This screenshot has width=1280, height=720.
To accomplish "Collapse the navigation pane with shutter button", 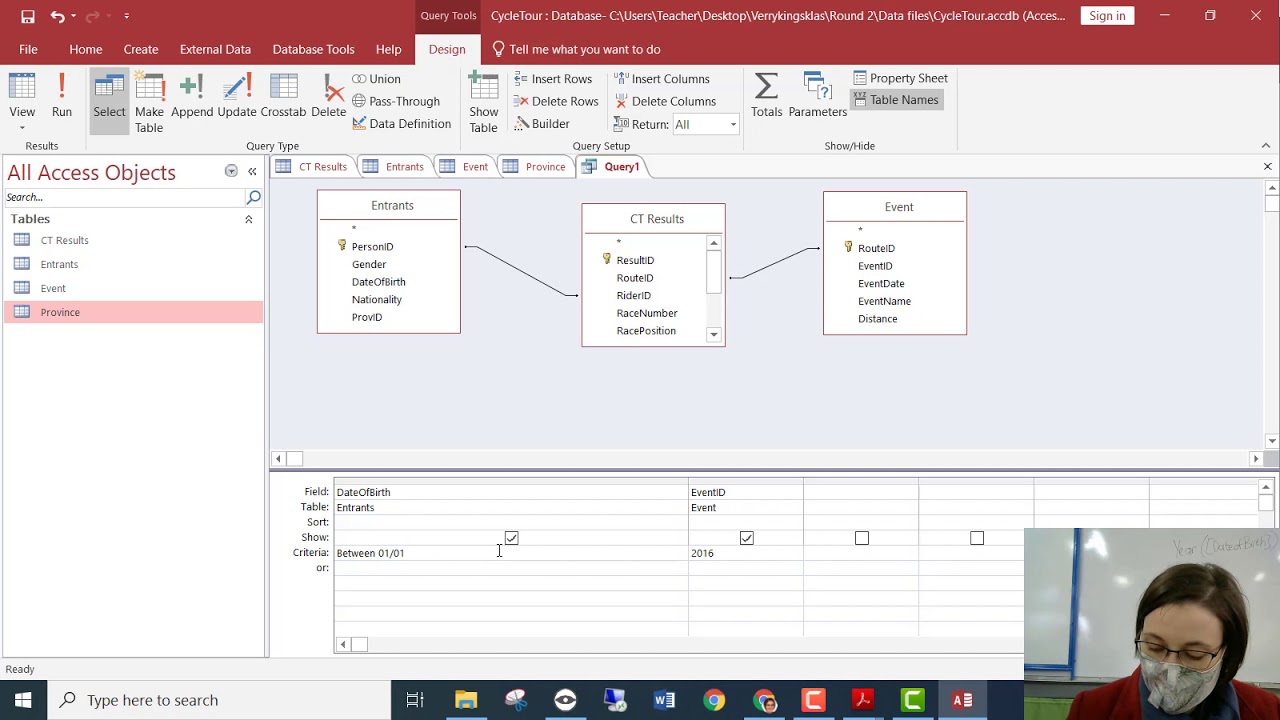I will click(252, 171).
